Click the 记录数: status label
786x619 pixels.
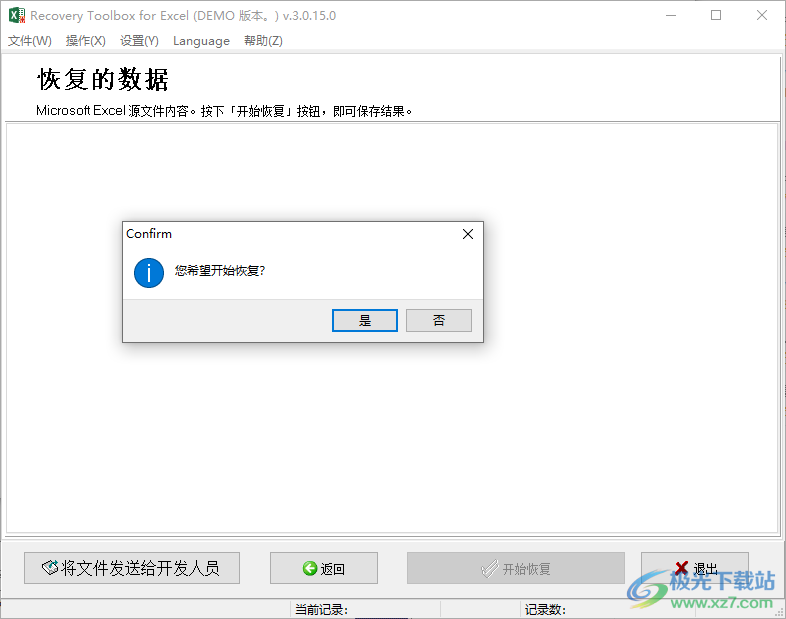coord(545,609)
